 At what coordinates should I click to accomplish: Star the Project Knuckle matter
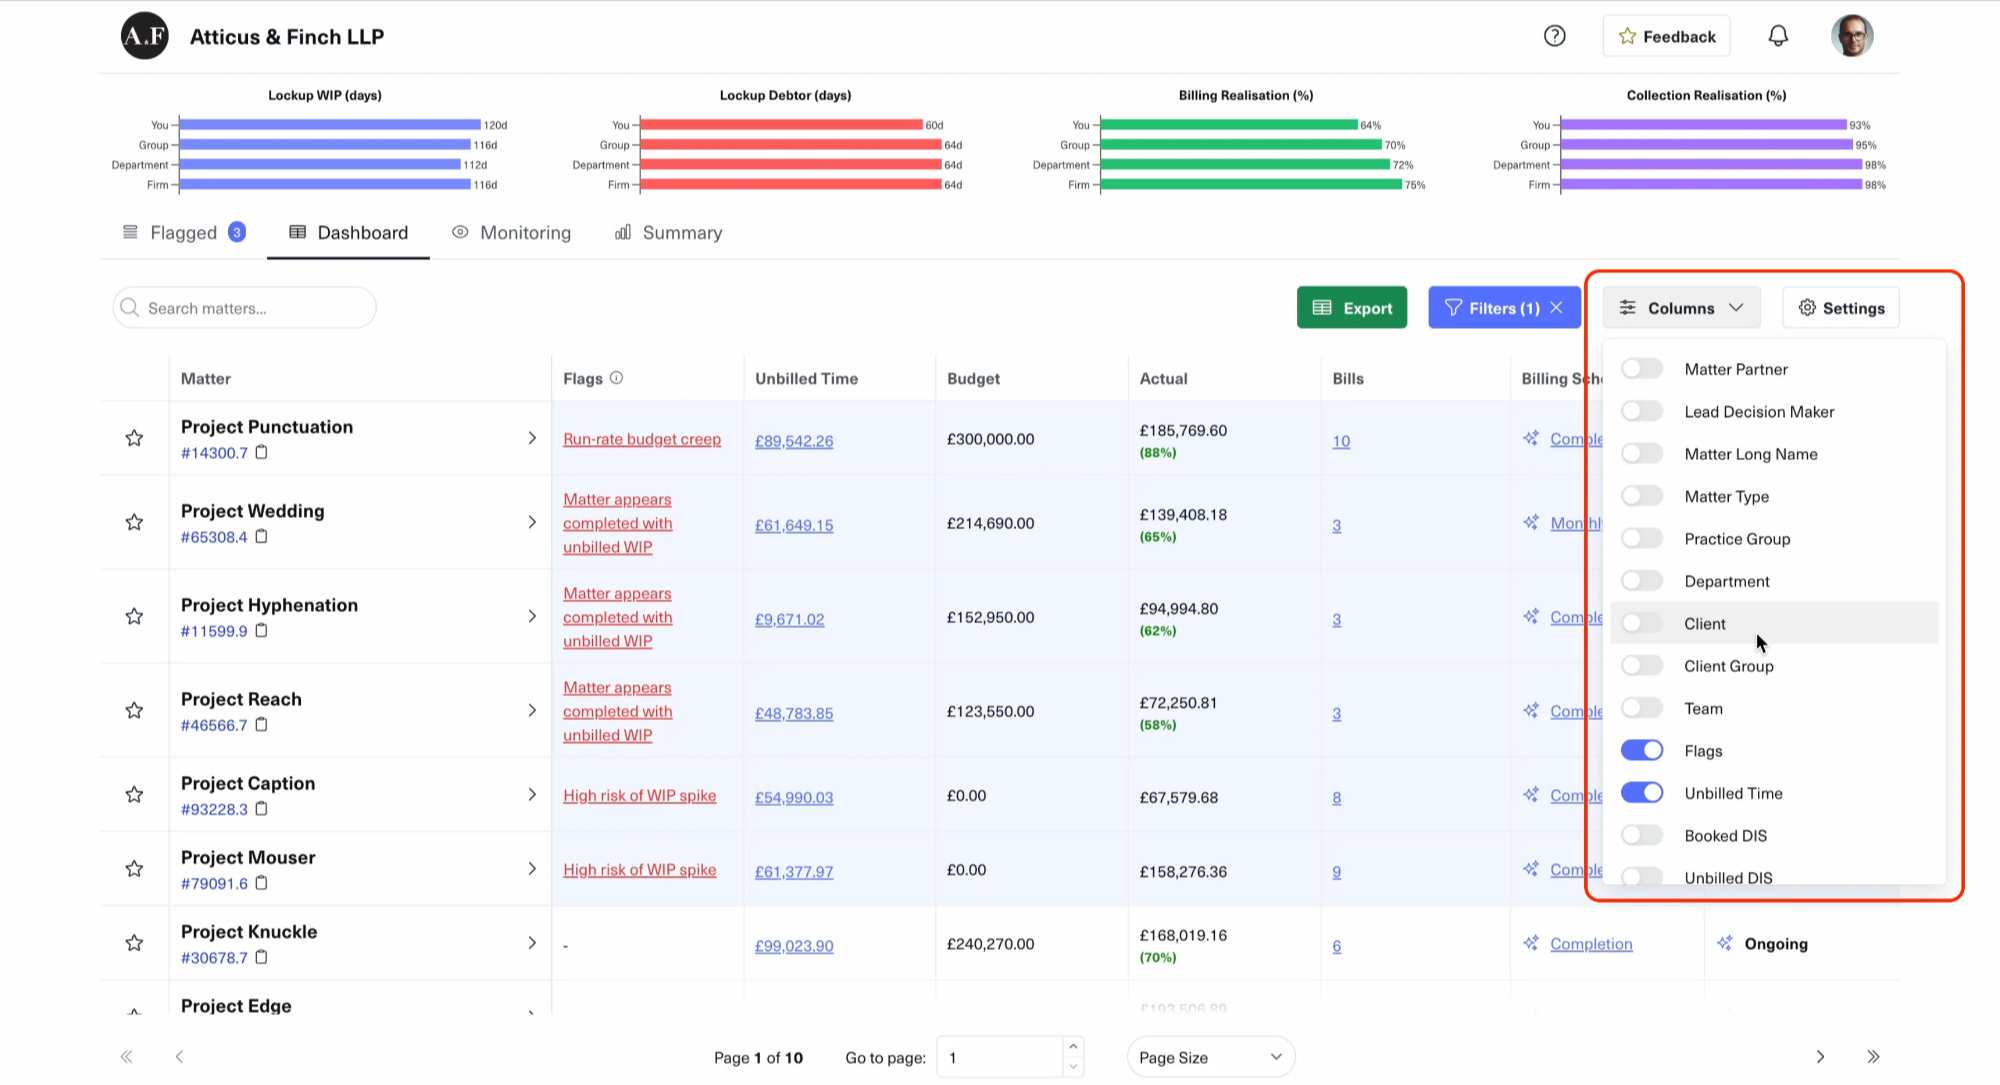pos(134,943)
